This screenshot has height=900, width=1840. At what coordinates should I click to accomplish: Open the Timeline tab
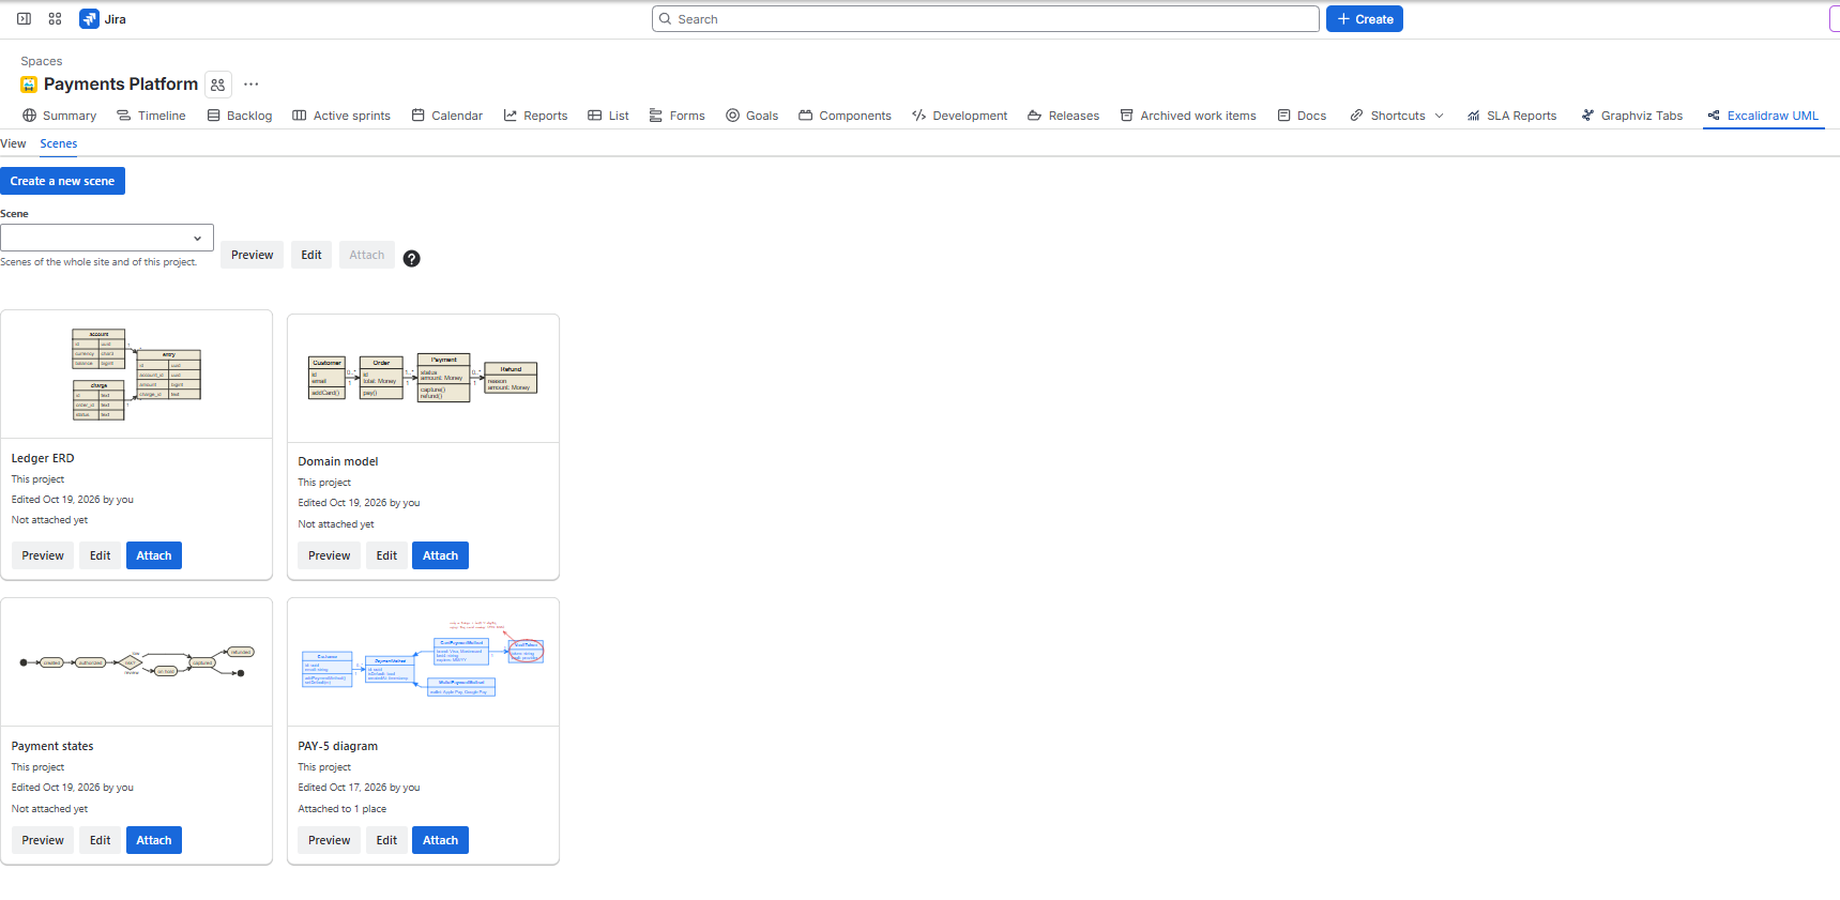coord(151,116)
